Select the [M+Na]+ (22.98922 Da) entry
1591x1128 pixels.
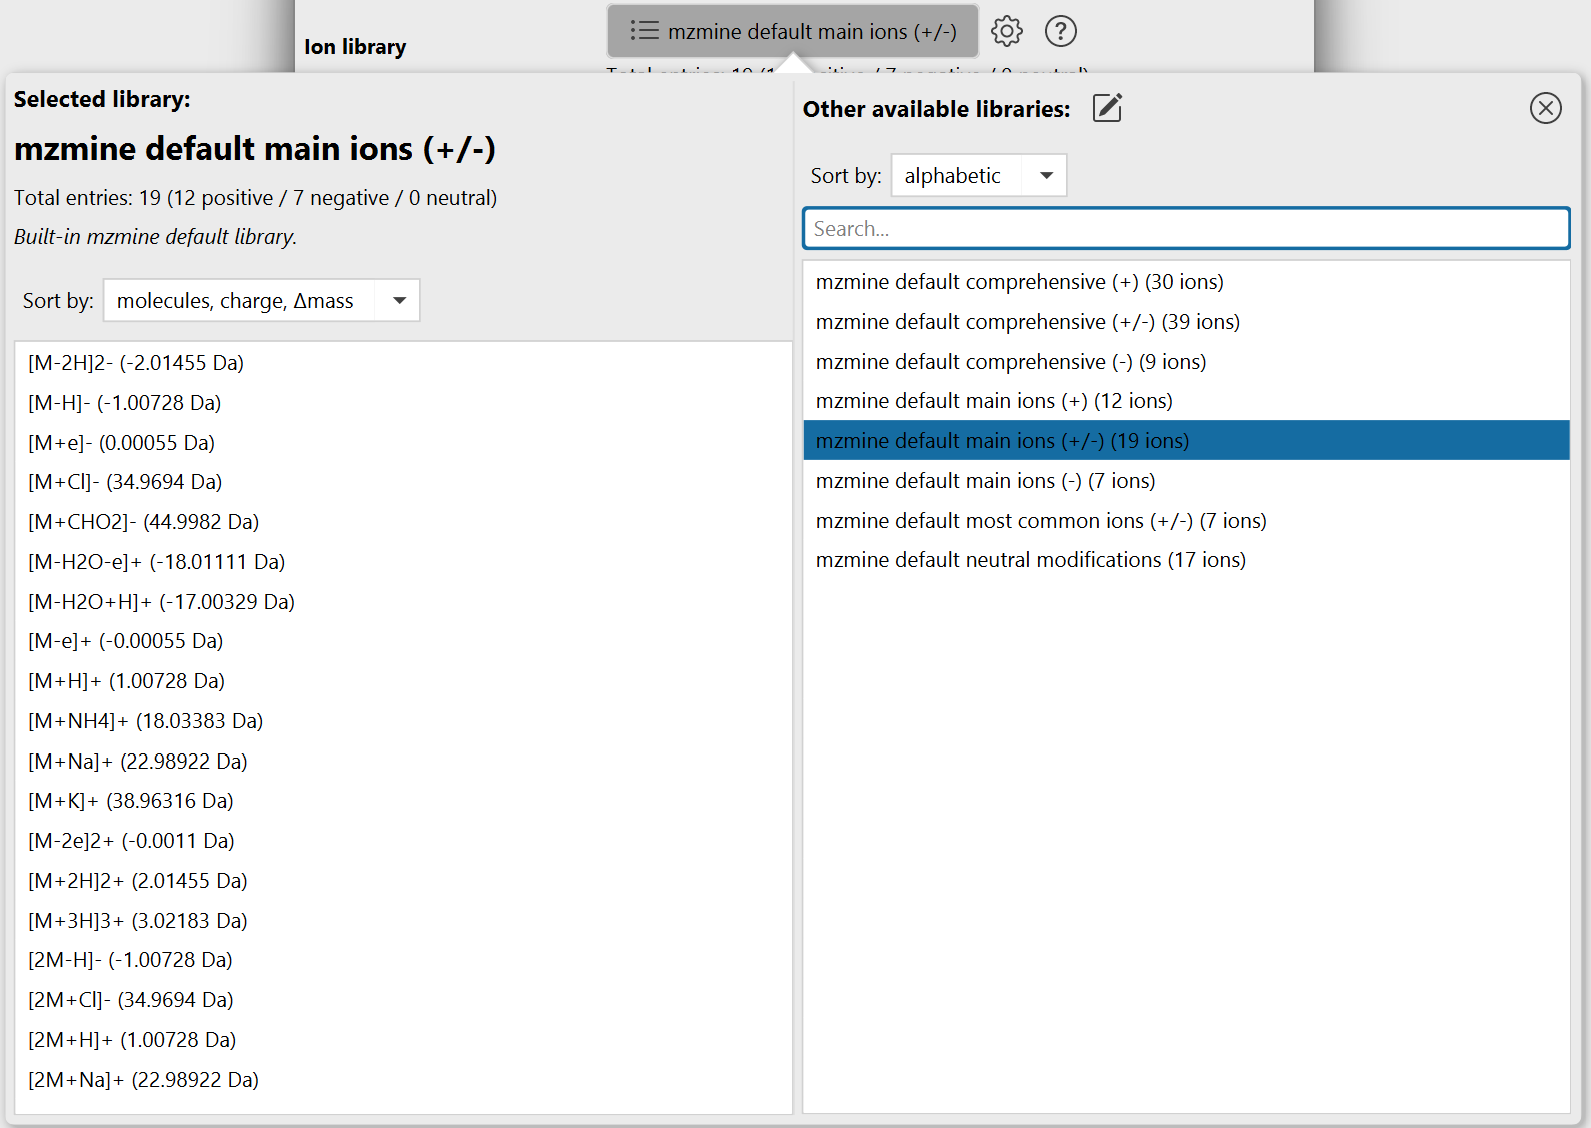click(404, 762)
